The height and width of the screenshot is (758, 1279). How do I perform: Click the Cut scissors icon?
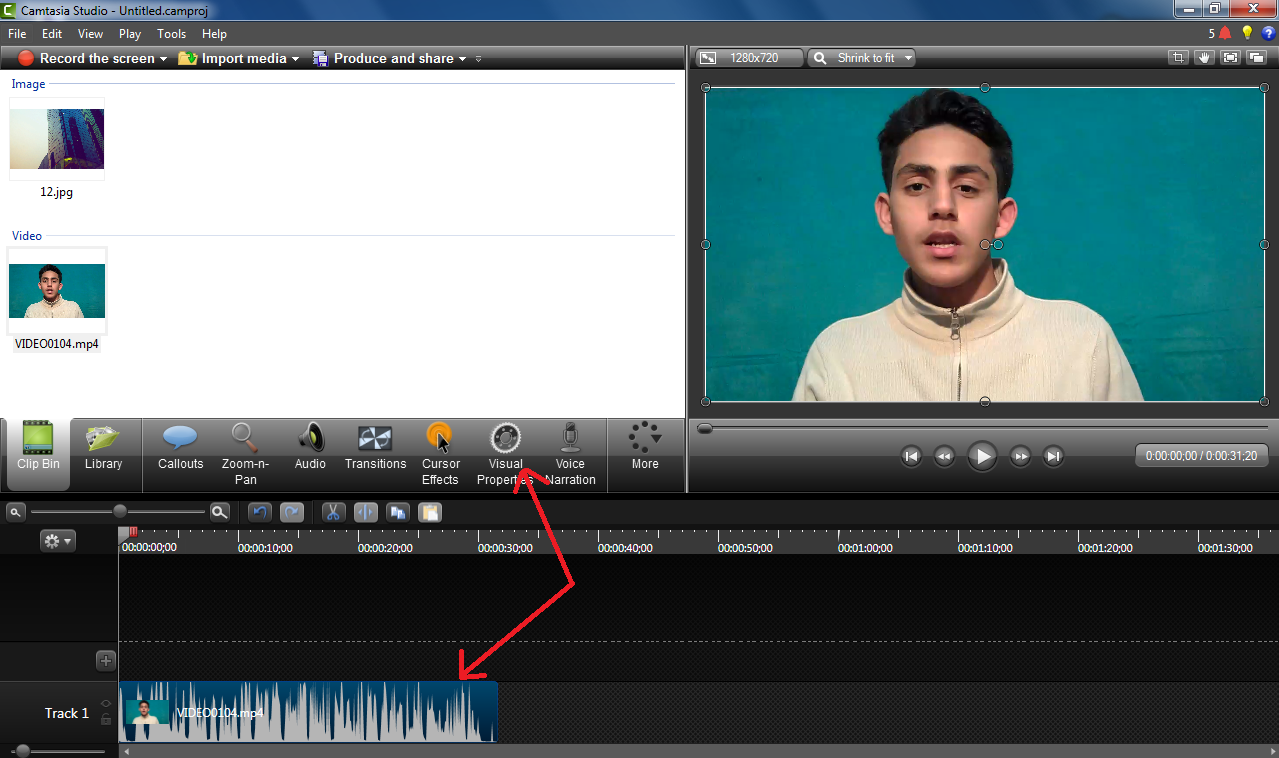click(334, 512)
